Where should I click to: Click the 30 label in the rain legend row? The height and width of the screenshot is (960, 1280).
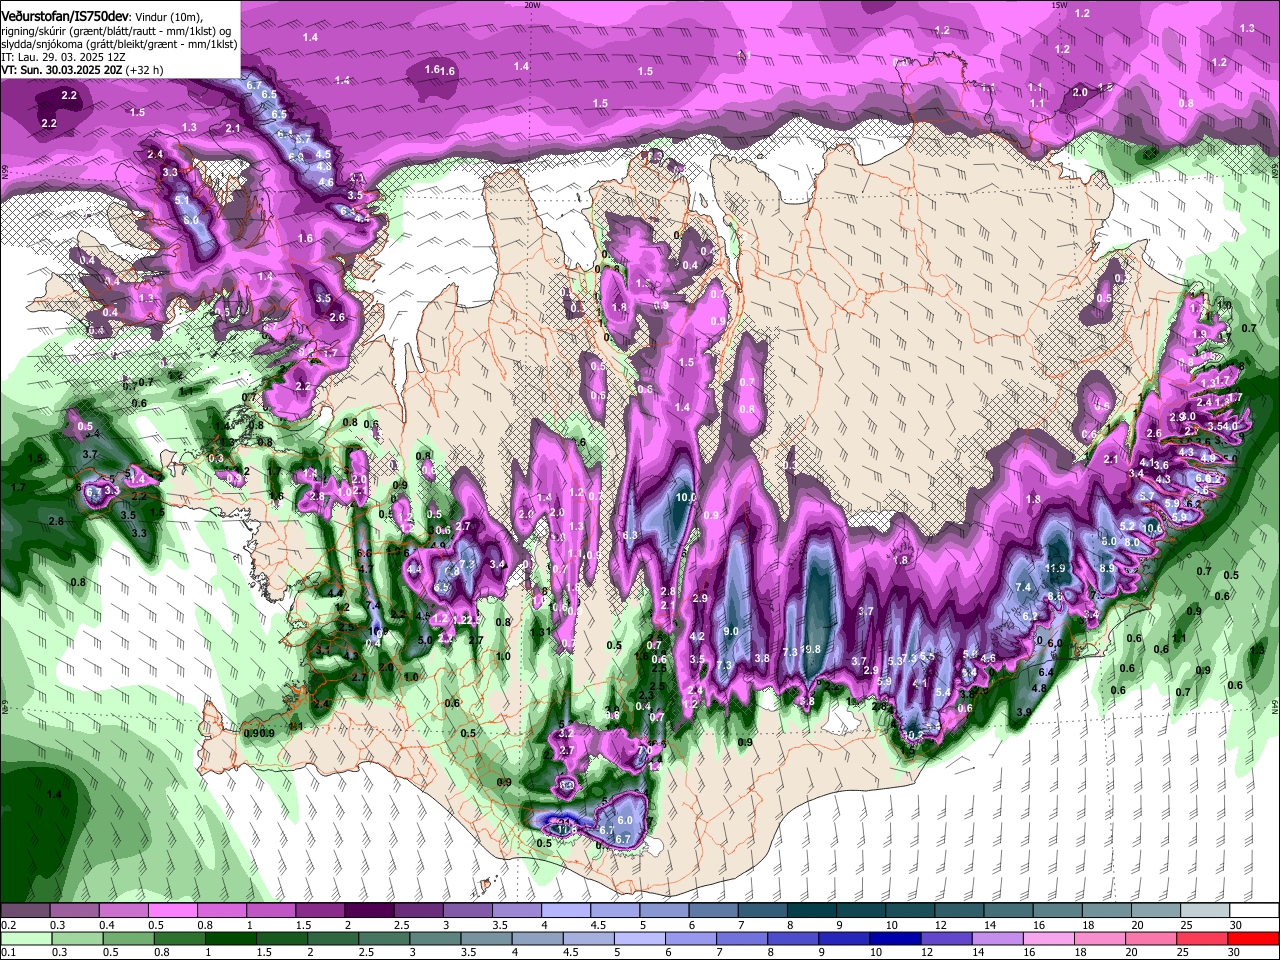(1236, 952)
